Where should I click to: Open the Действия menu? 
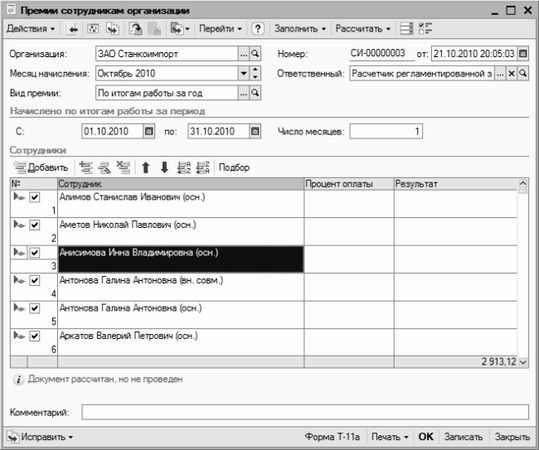pyautogui.click(x=31, y=29)
